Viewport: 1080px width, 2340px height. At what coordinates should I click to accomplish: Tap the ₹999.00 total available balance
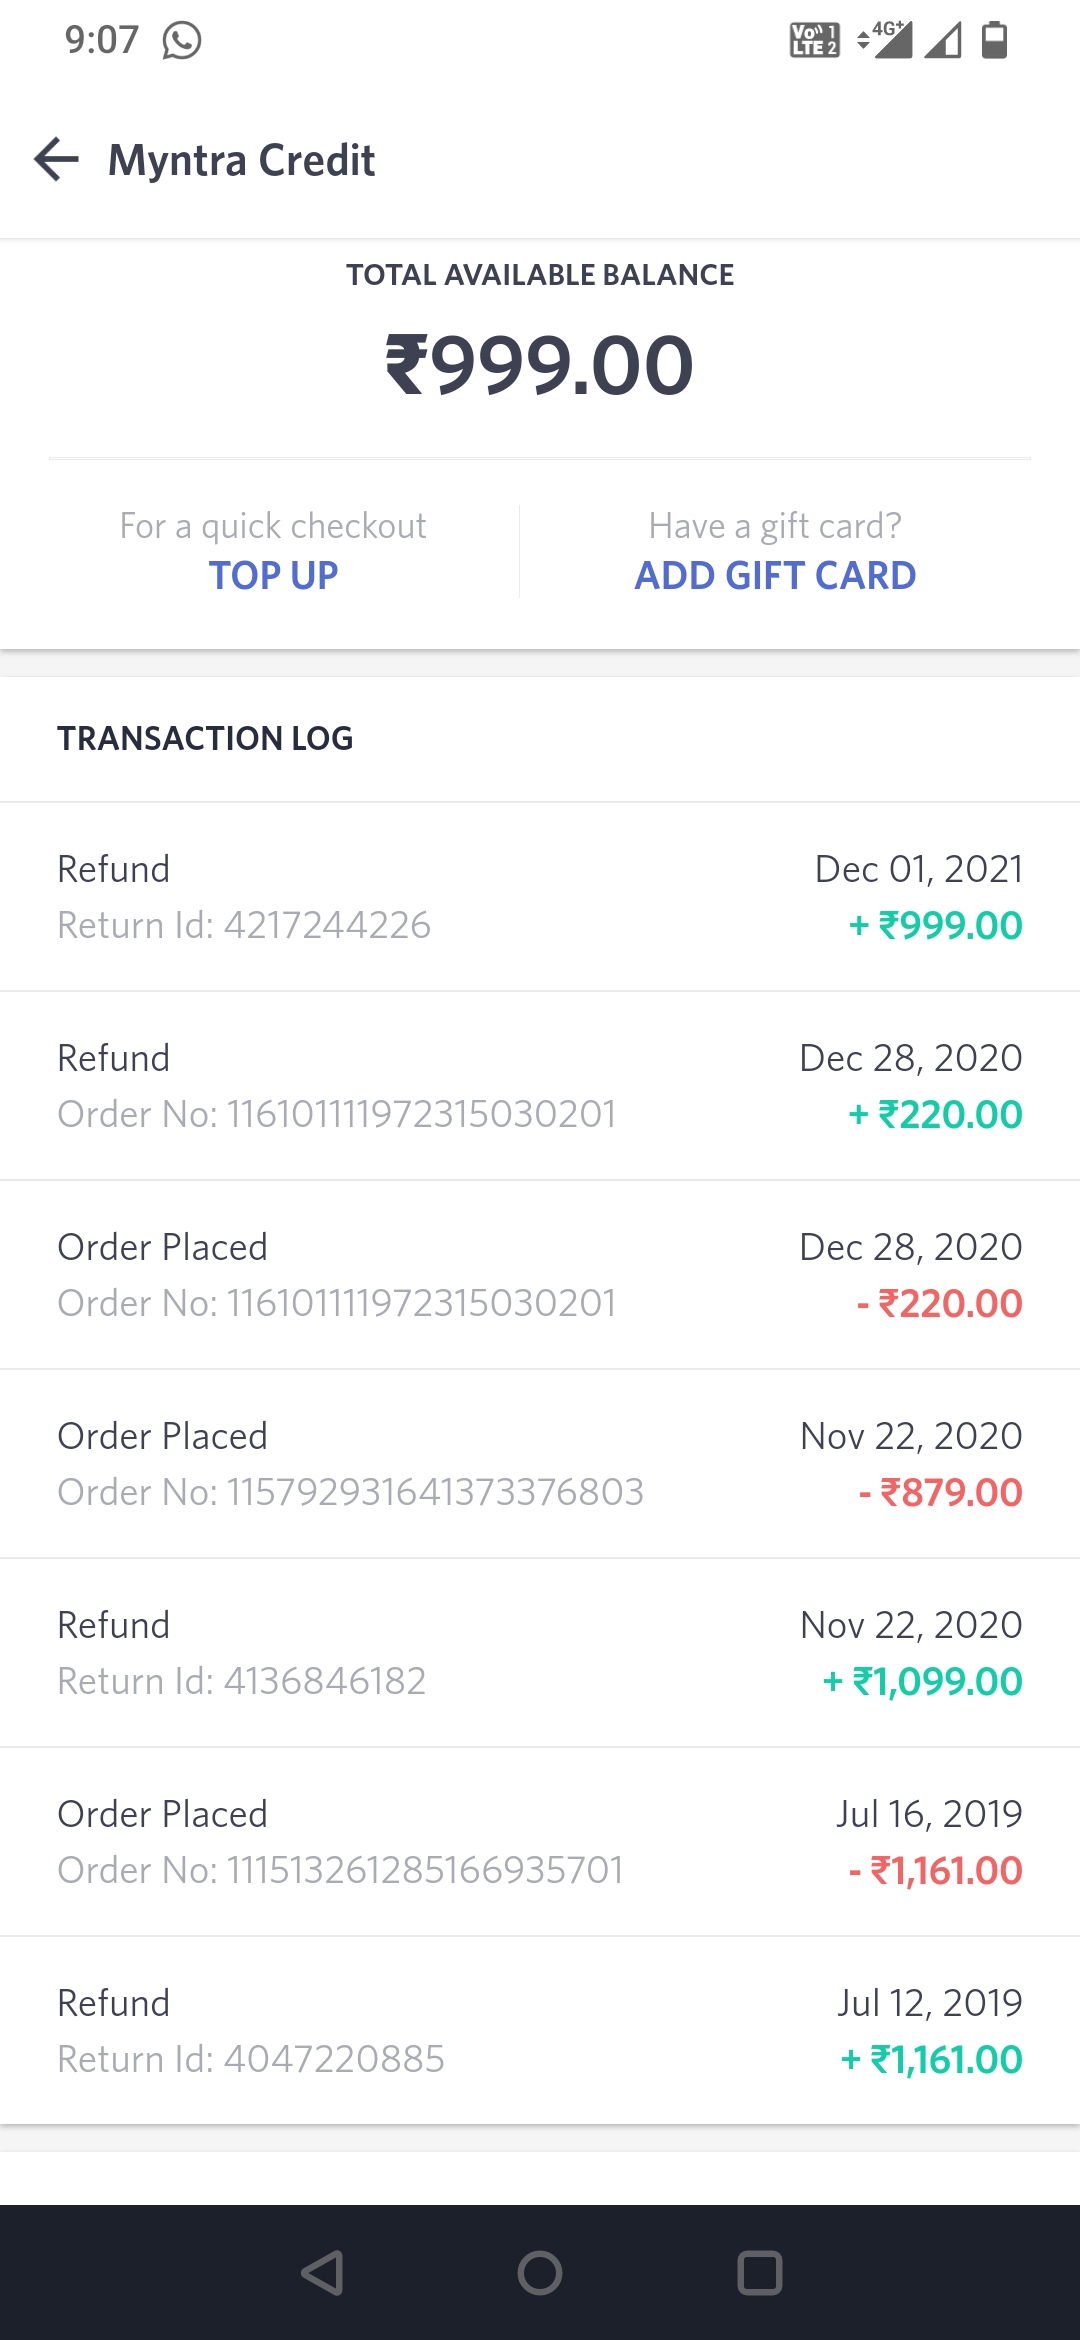(x=540, y=365)
